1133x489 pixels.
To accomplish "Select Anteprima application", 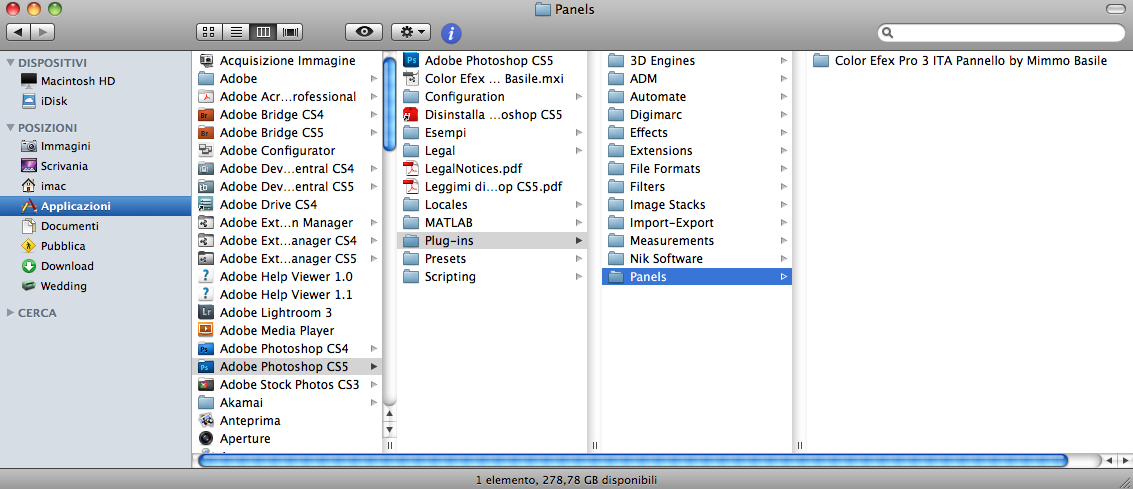I will pyautogui.click(x=287, y=420).
